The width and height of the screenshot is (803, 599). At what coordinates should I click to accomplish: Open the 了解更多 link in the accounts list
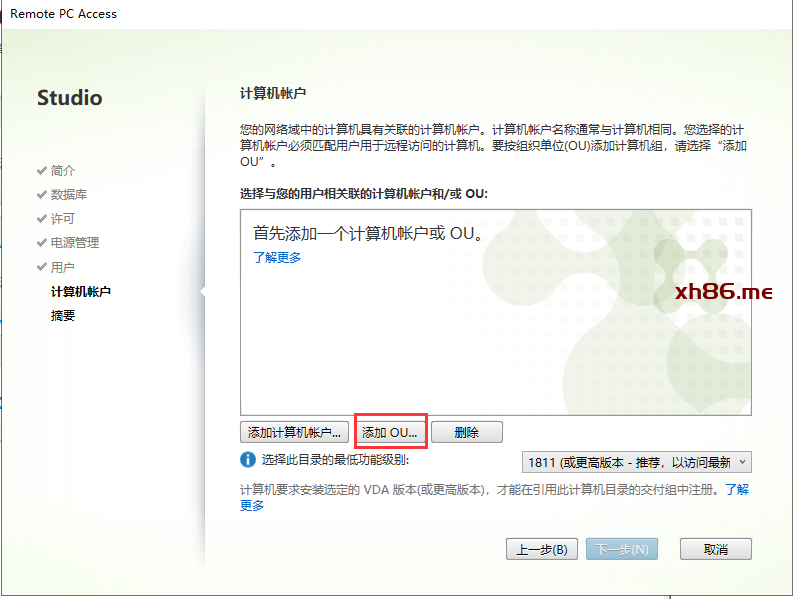[x=277, y=257]
